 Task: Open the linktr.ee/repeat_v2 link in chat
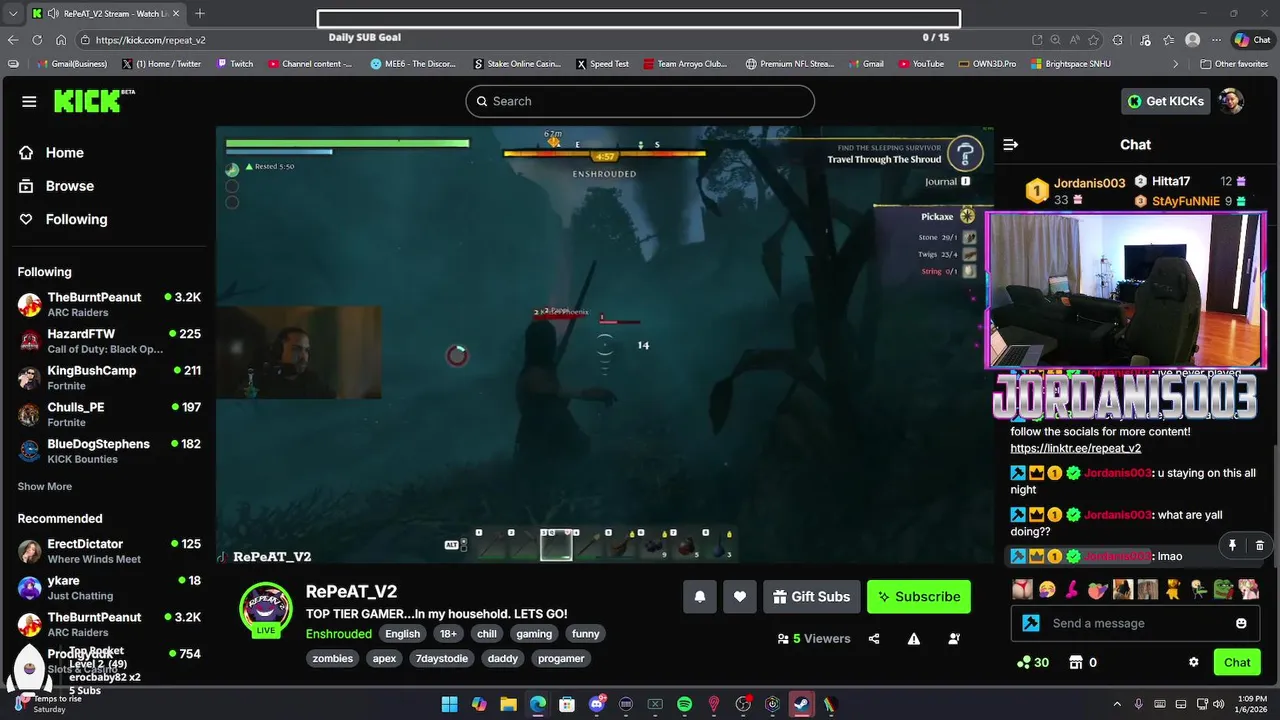1075,448
